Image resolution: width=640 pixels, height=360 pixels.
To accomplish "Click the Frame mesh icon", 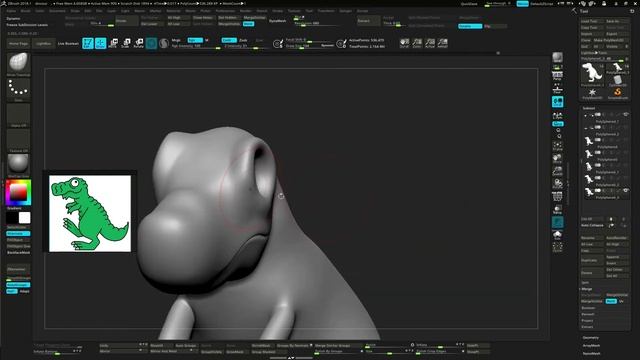I will point(557,146).
